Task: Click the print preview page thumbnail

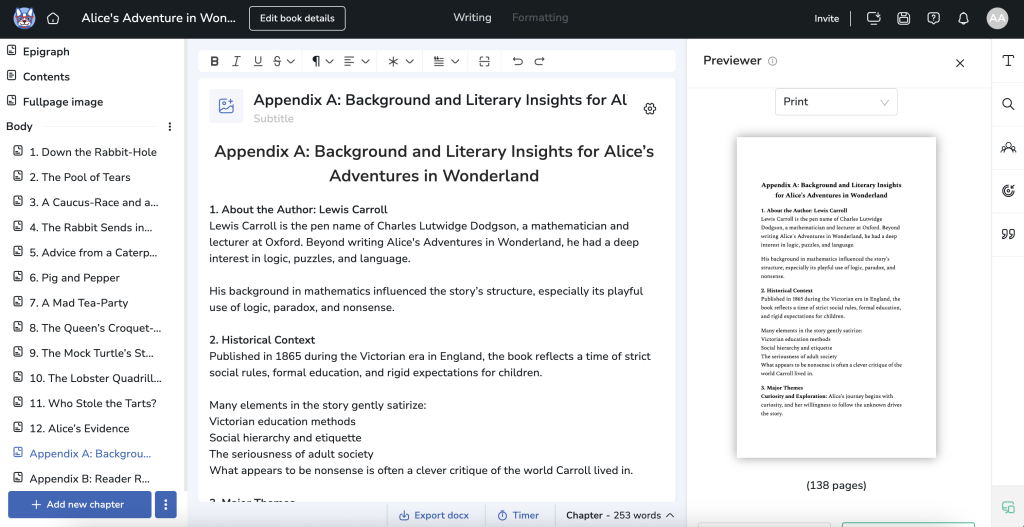Action: click(836, 297)
